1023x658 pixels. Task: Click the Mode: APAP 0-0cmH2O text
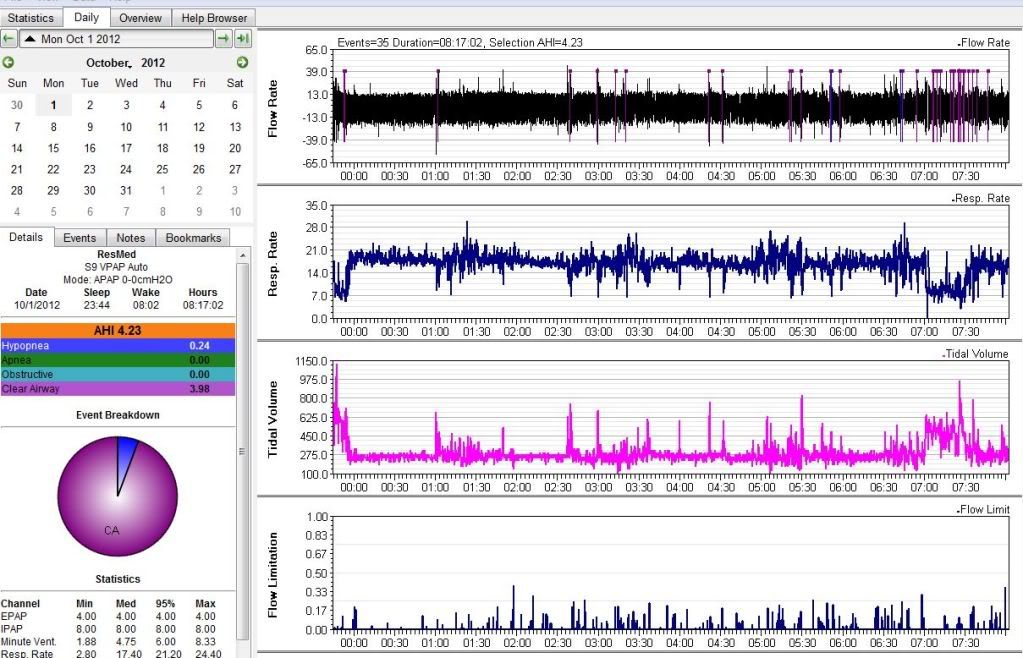click(118, 279)
